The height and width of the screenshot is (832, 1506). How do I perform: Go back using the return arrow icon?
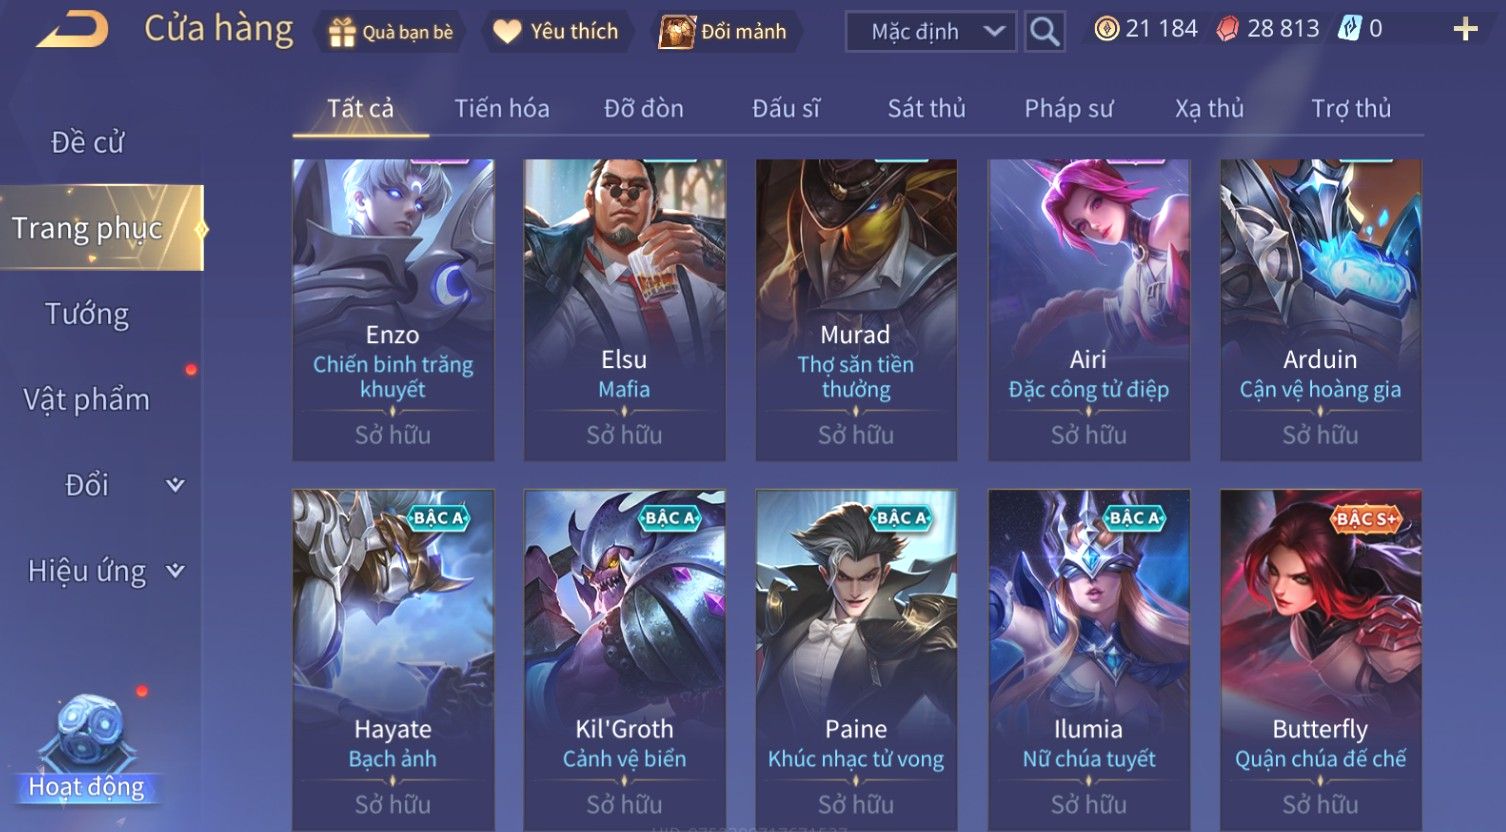[x=72, y=30]
